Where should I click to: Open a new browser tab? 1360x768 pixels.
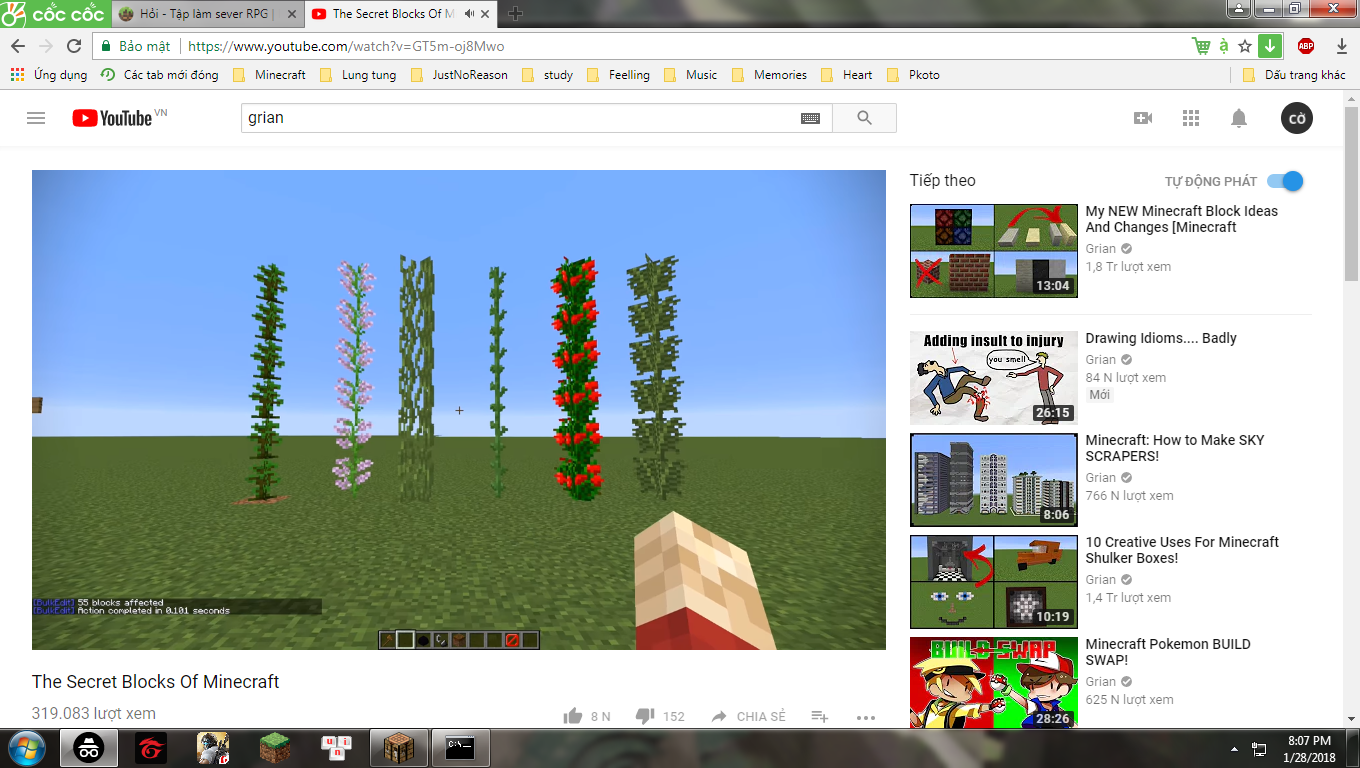point(515,14)
